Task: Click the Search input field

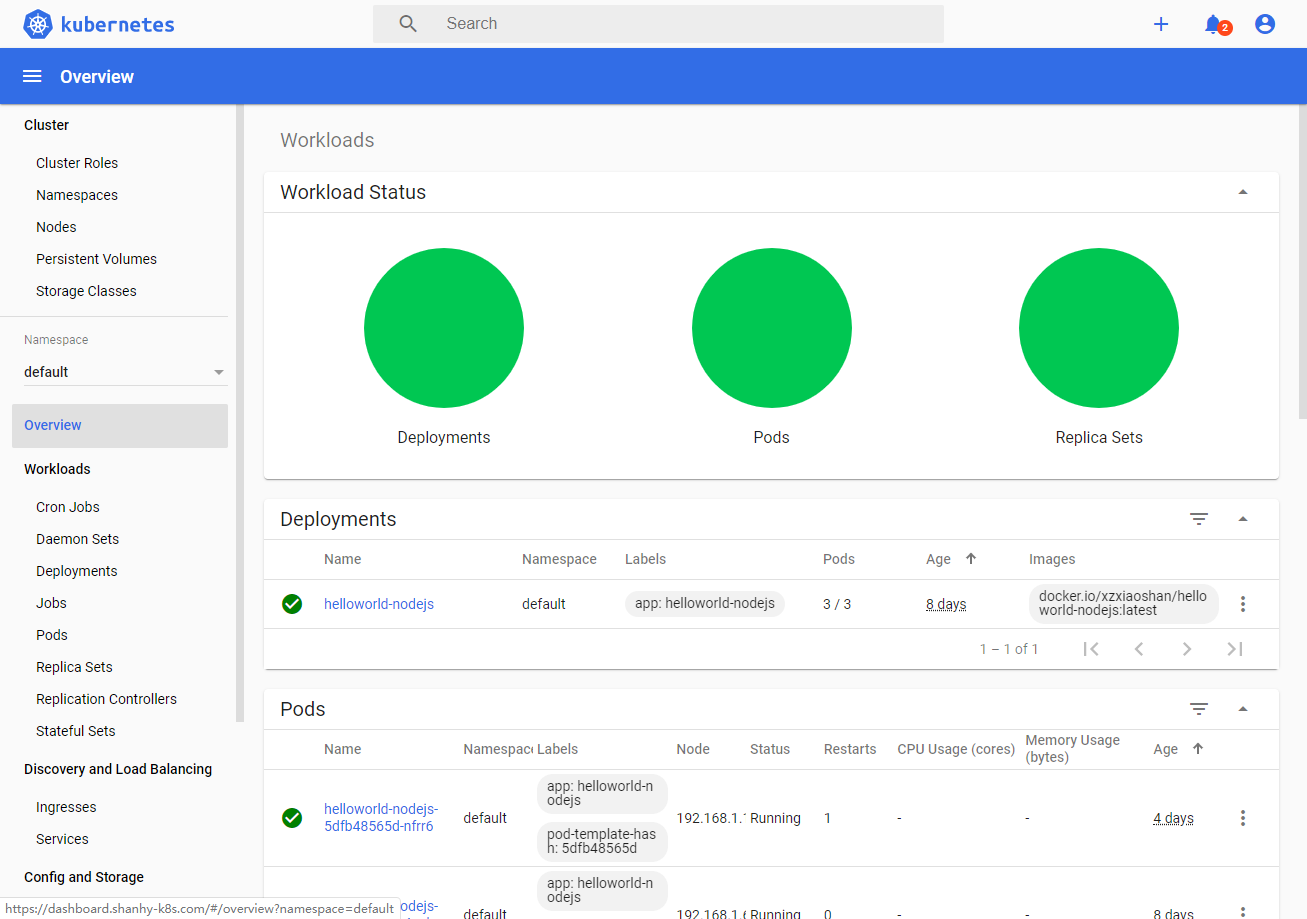Action: 658,24
